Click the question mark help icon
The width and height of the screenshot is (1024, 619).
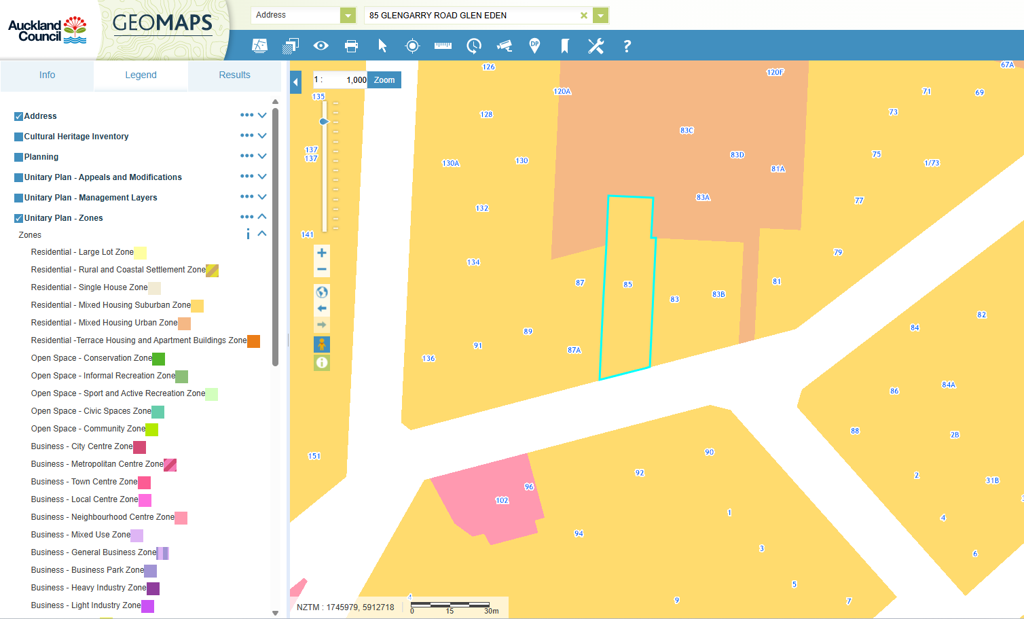click(x=627, y=46)
